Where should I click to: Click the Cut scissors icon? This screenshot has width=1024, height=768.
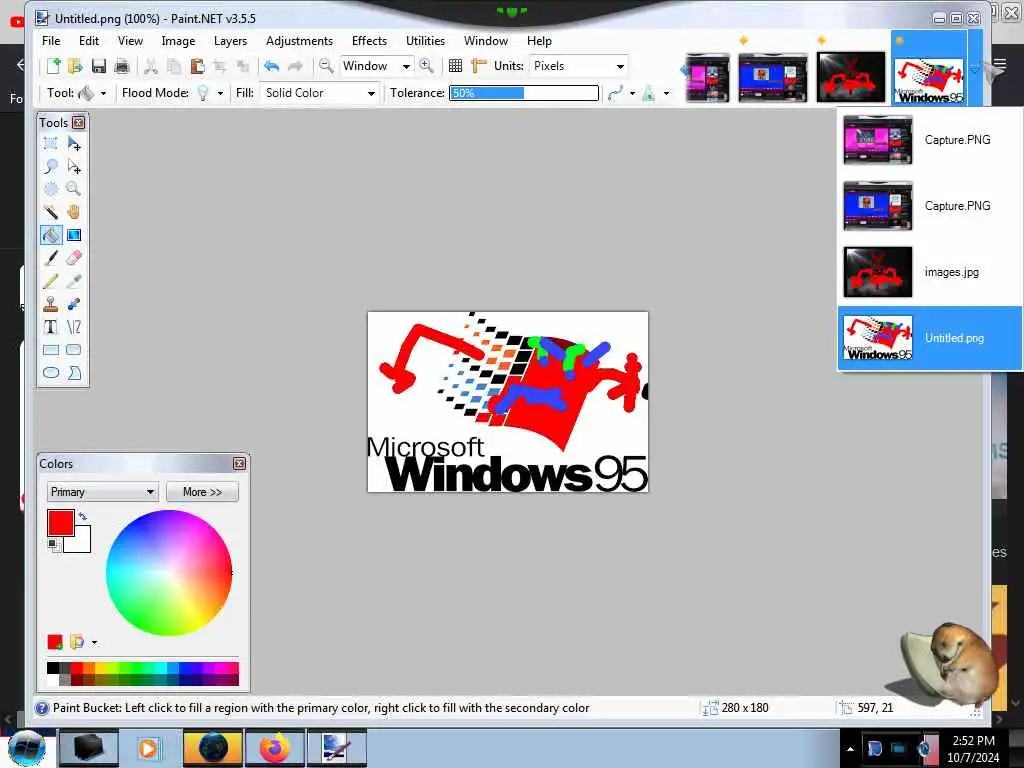[151, 66]
